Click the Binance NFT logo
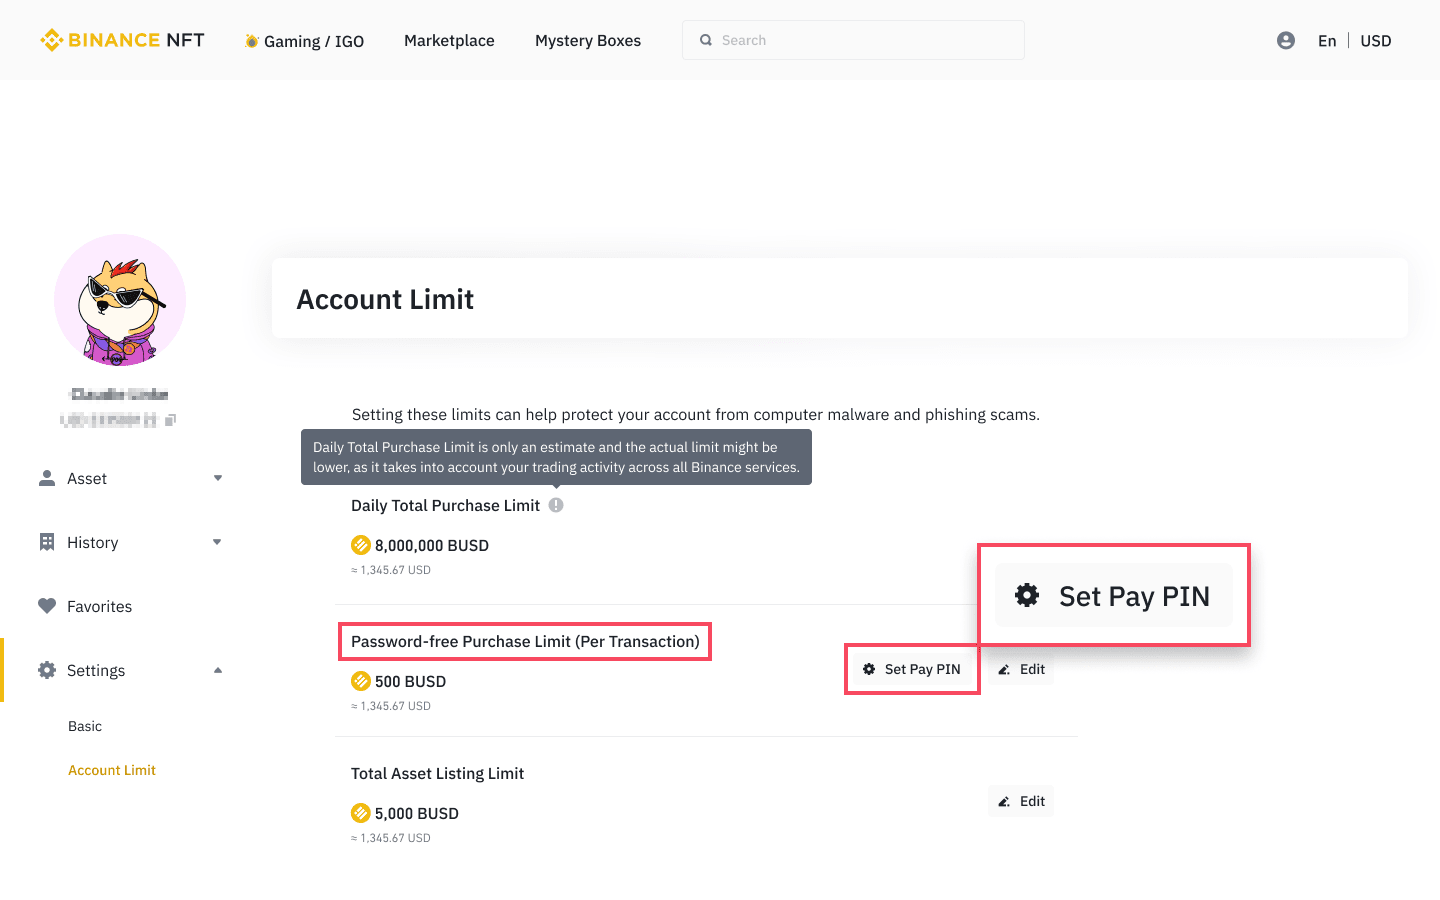1440x900 pixels. [122, 40]
